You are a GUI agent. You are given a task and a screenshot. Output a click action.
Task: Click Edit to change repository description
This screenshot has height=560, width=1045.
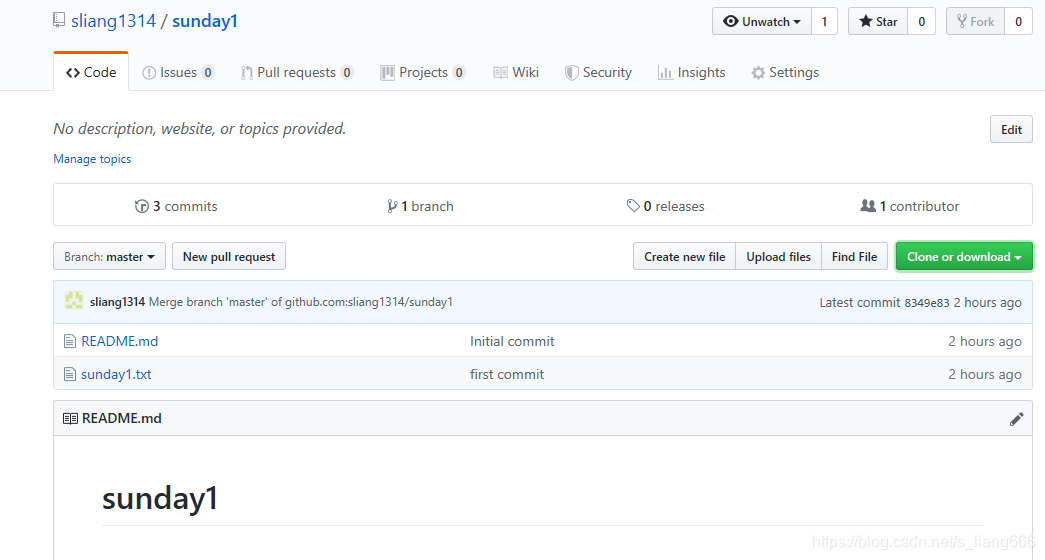pos(1011,129)
